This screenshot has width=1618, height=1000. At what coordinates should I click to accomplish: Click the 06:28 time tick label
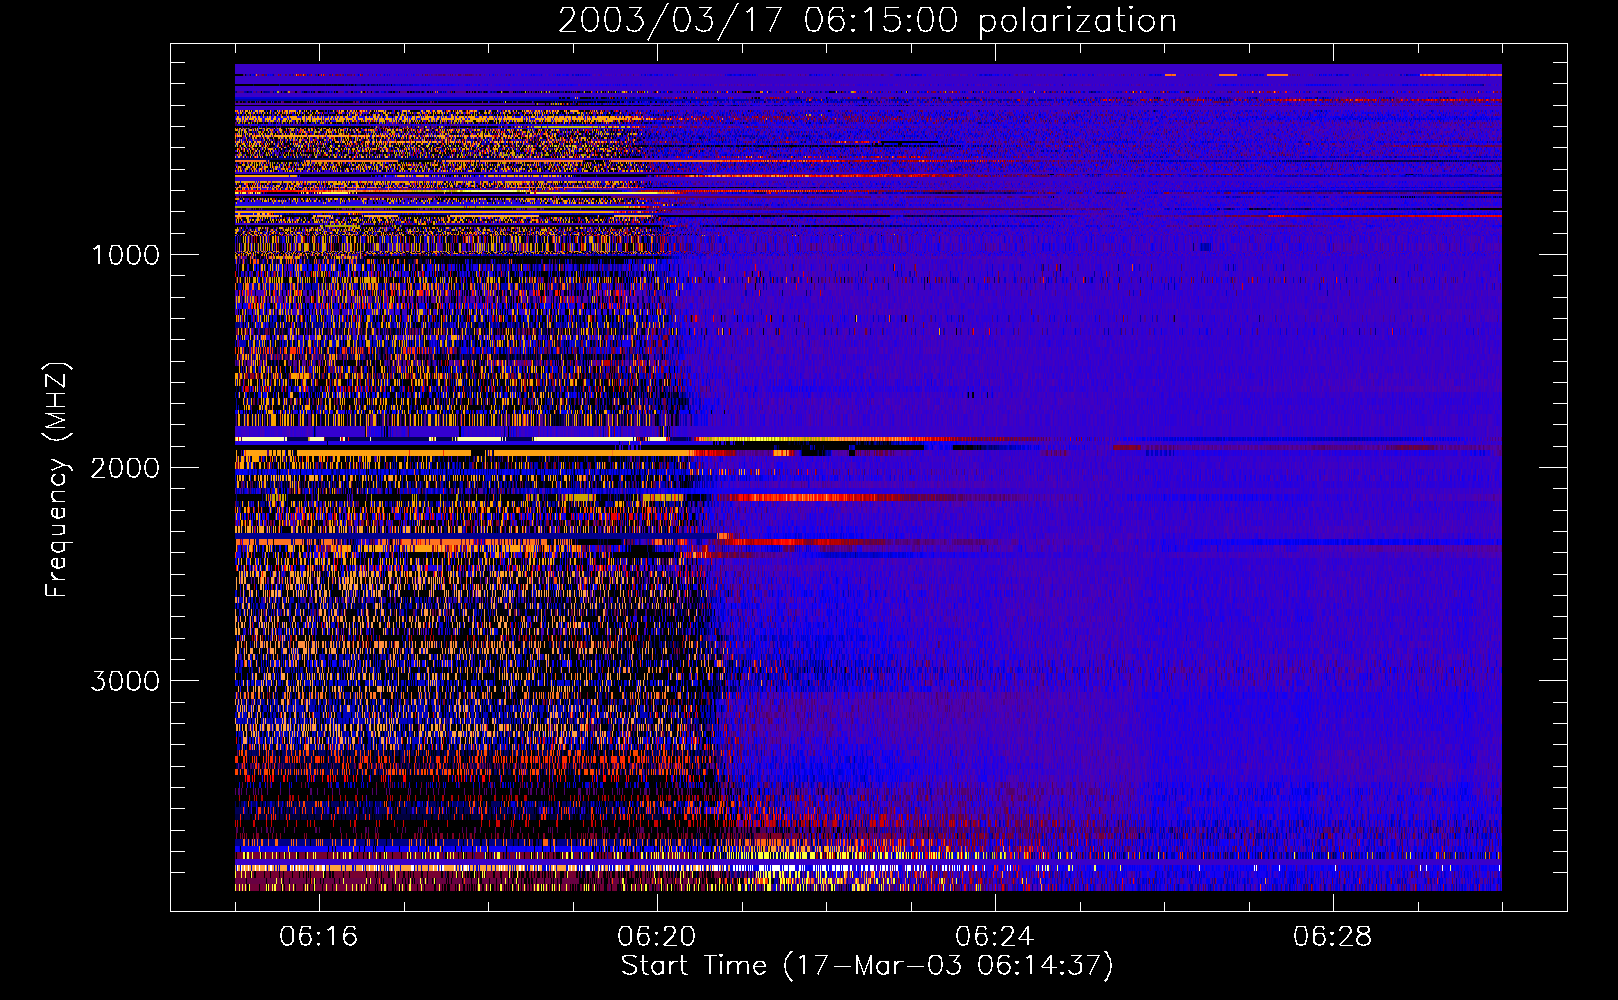(x=1333, y=936)
